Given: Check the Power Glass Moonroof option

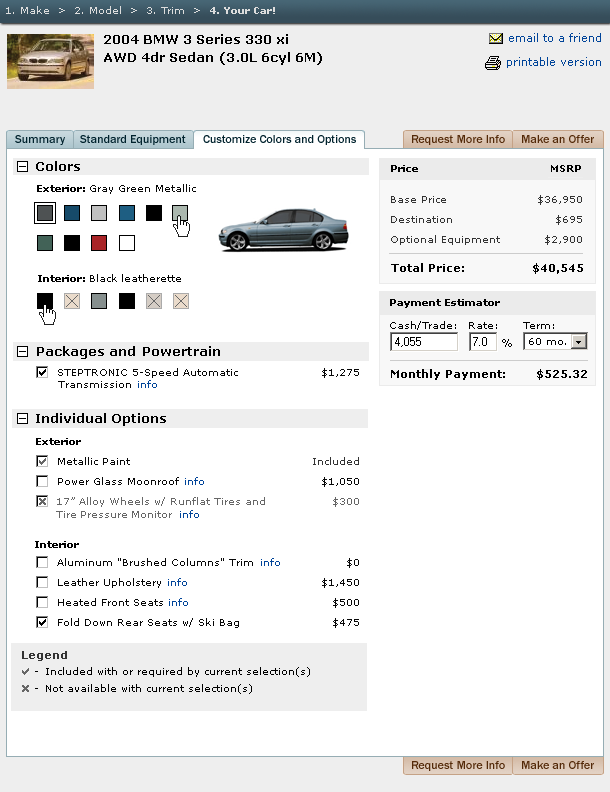Looking at the screenshot, I should click(x=42, y=481).
